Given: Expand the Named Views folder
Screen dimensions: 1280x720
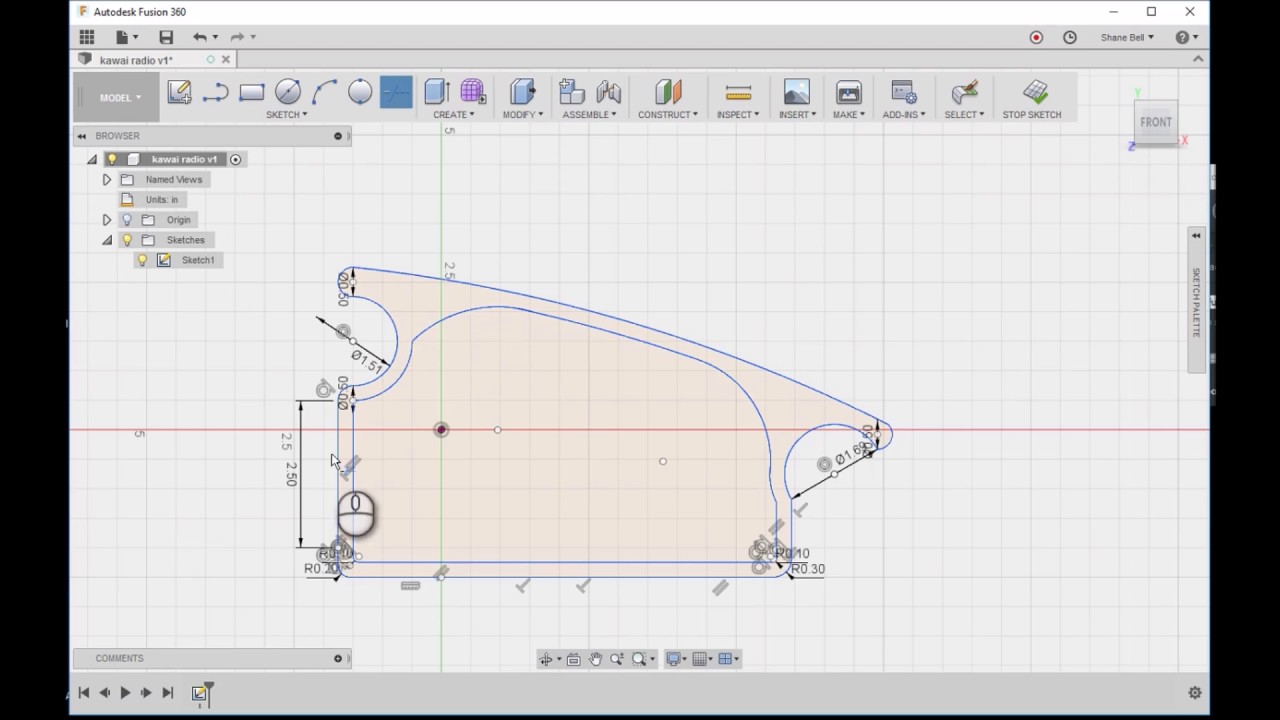Looking at the screenshot, I should coord(107,180).
